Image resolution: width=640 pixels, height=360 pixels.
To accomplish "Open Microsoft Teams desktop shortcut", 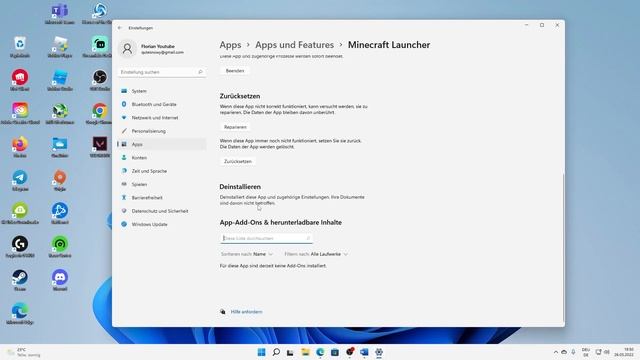I will coord(60,14).
